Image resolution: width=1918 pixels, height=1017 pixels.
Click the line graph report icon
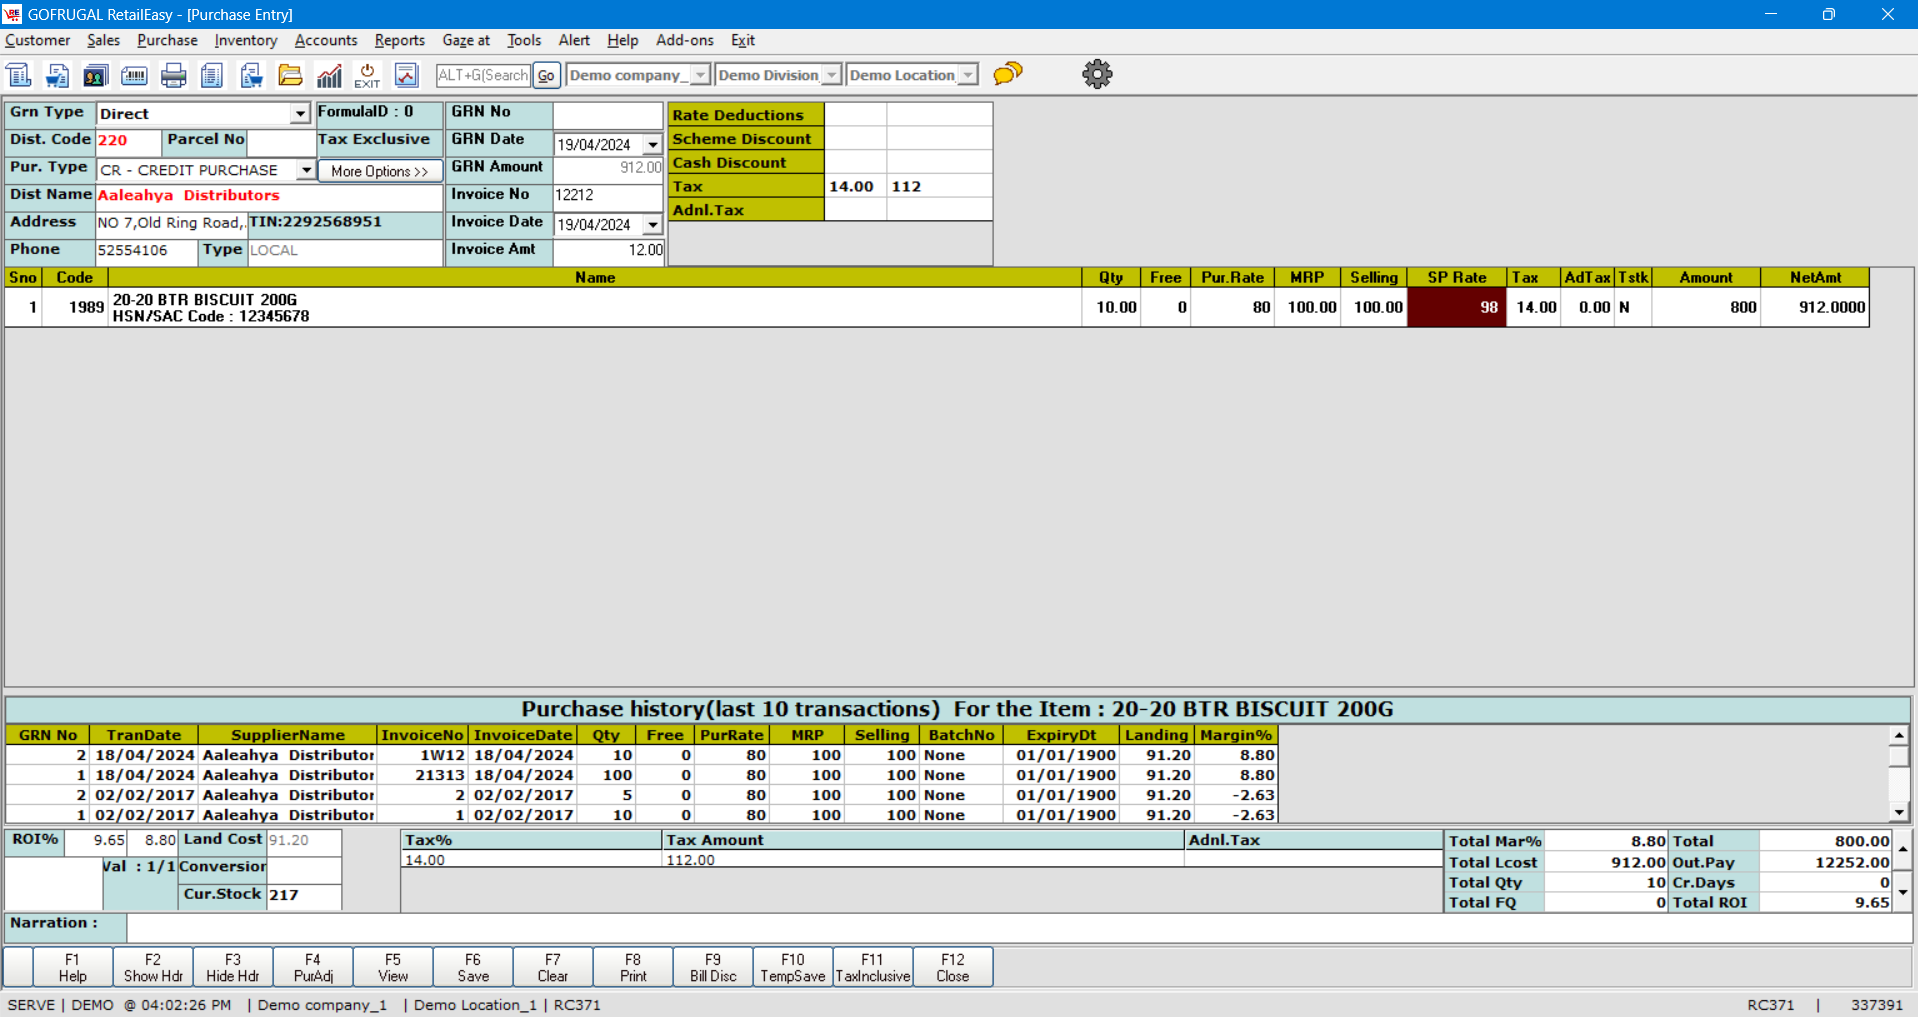click(406, 75)
